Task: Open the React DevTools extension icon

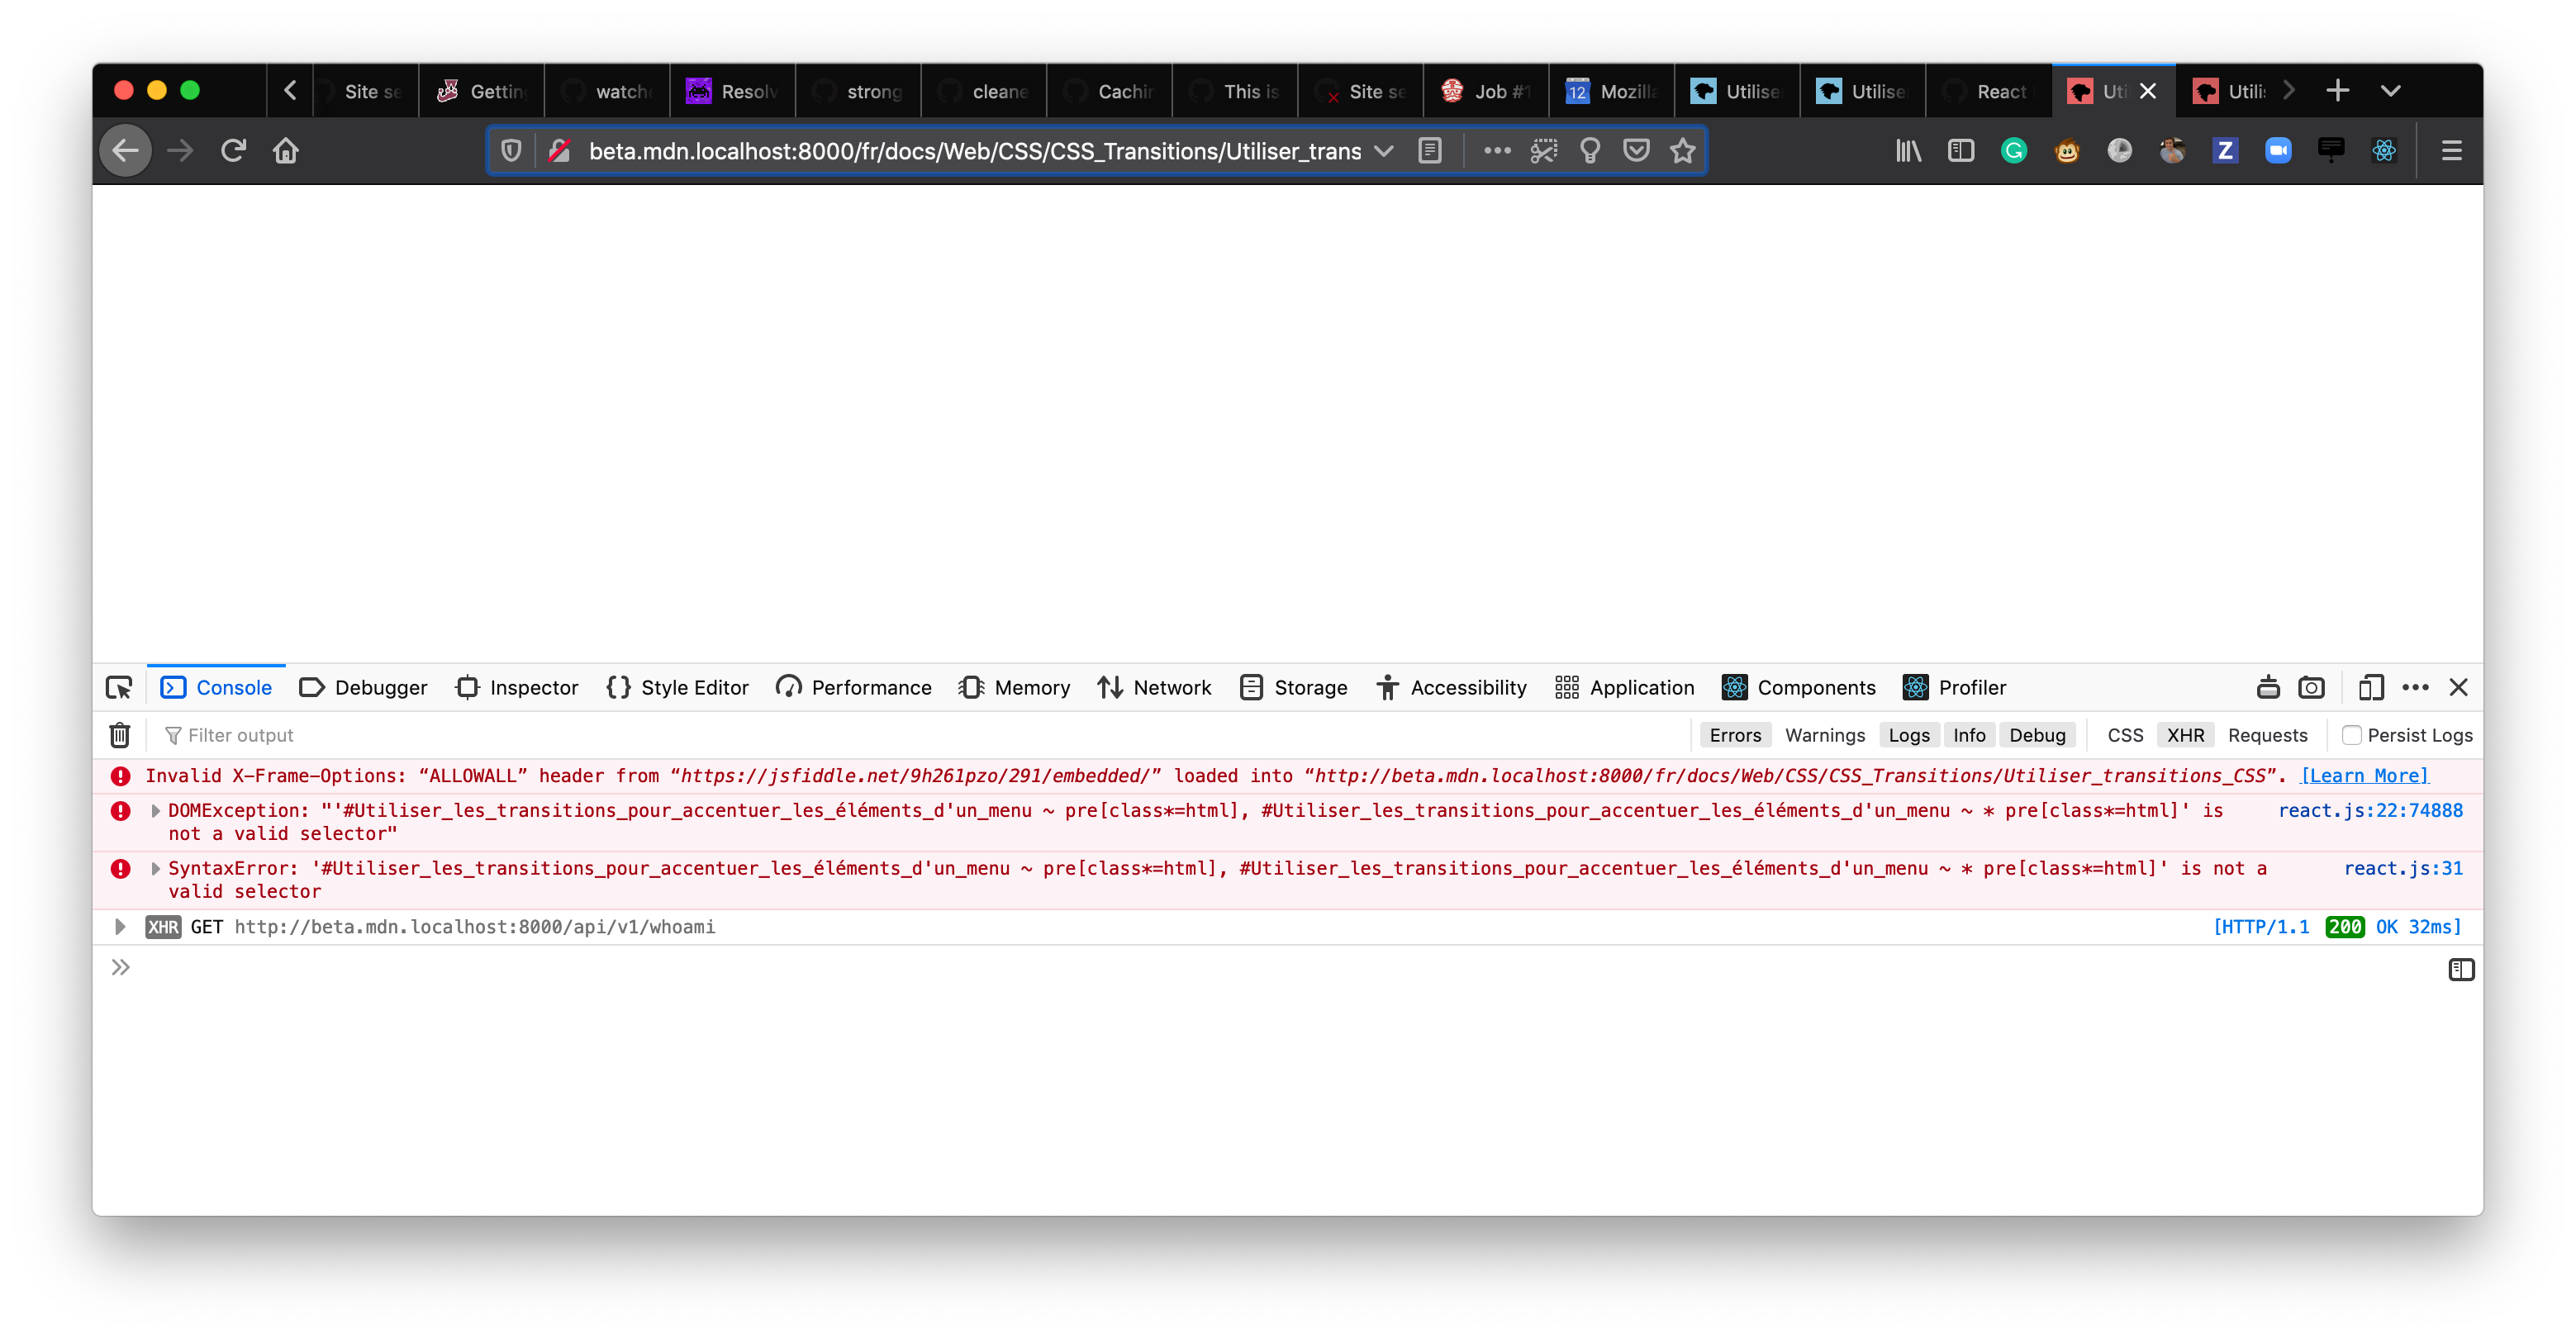Action: click(x=2384, y=151)
